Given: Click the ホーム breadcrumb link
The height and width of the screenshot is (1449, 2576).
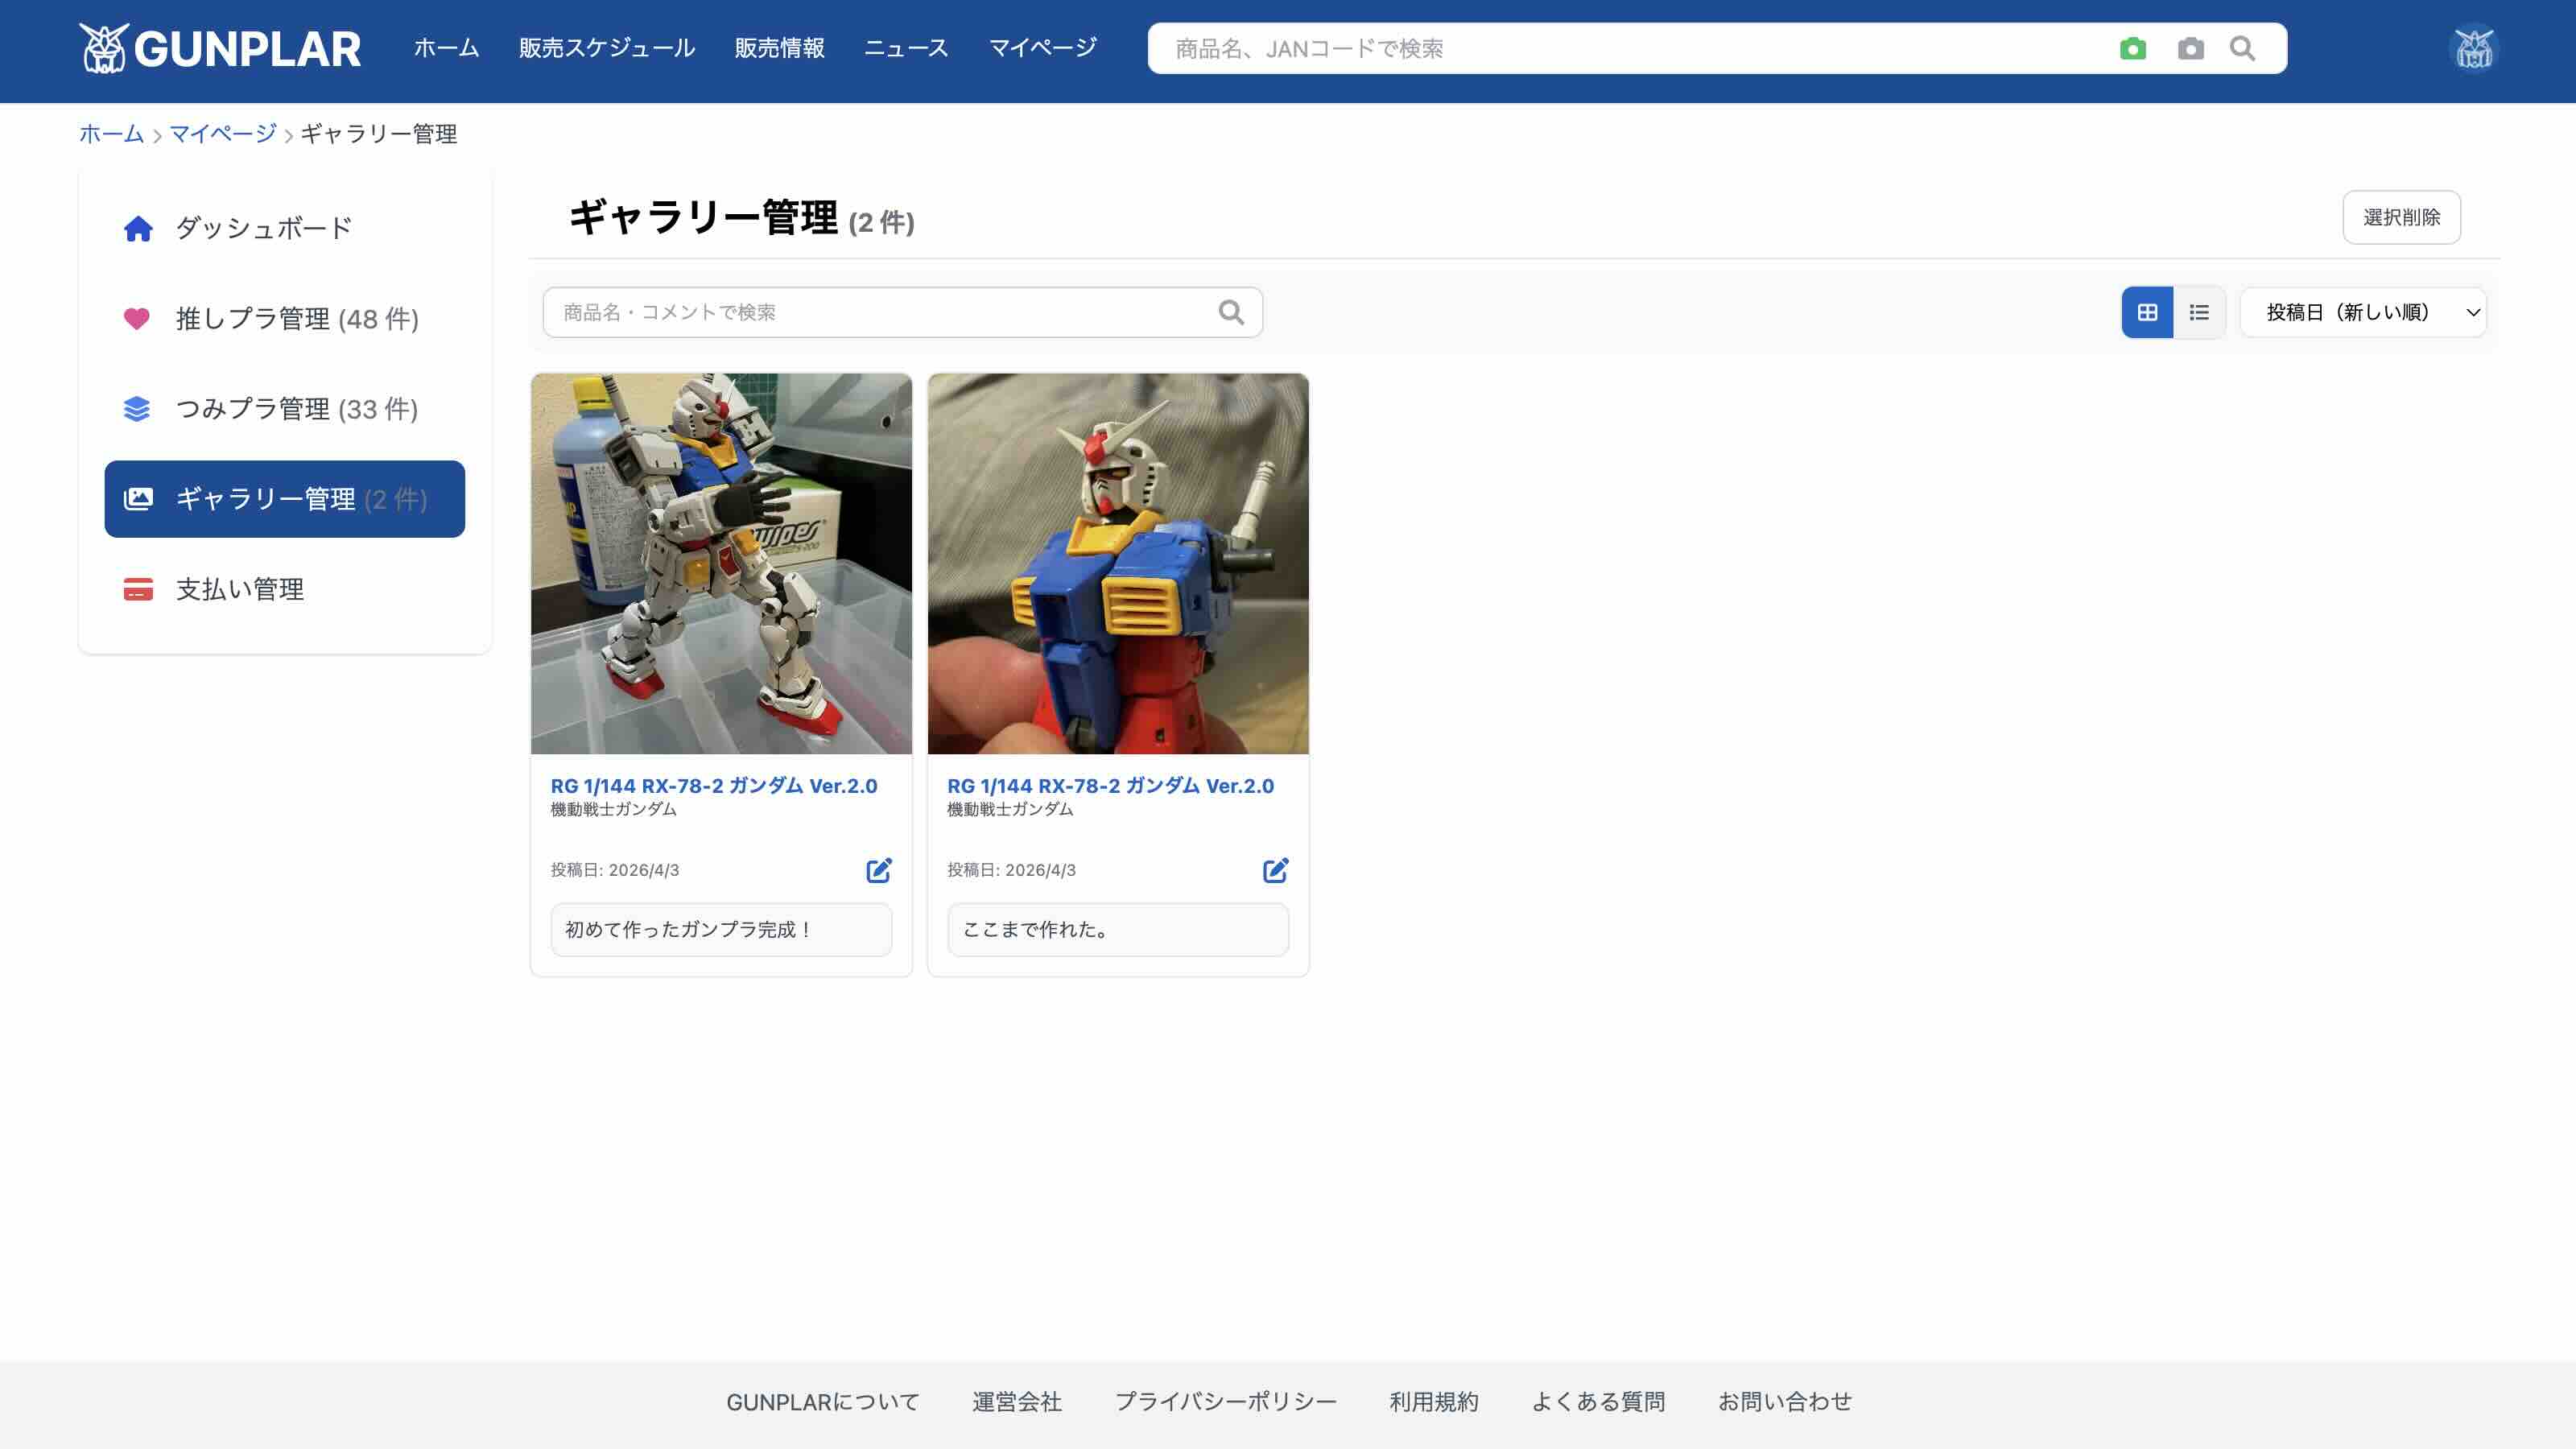Looking at the screenshot, I should click(111, 134).
